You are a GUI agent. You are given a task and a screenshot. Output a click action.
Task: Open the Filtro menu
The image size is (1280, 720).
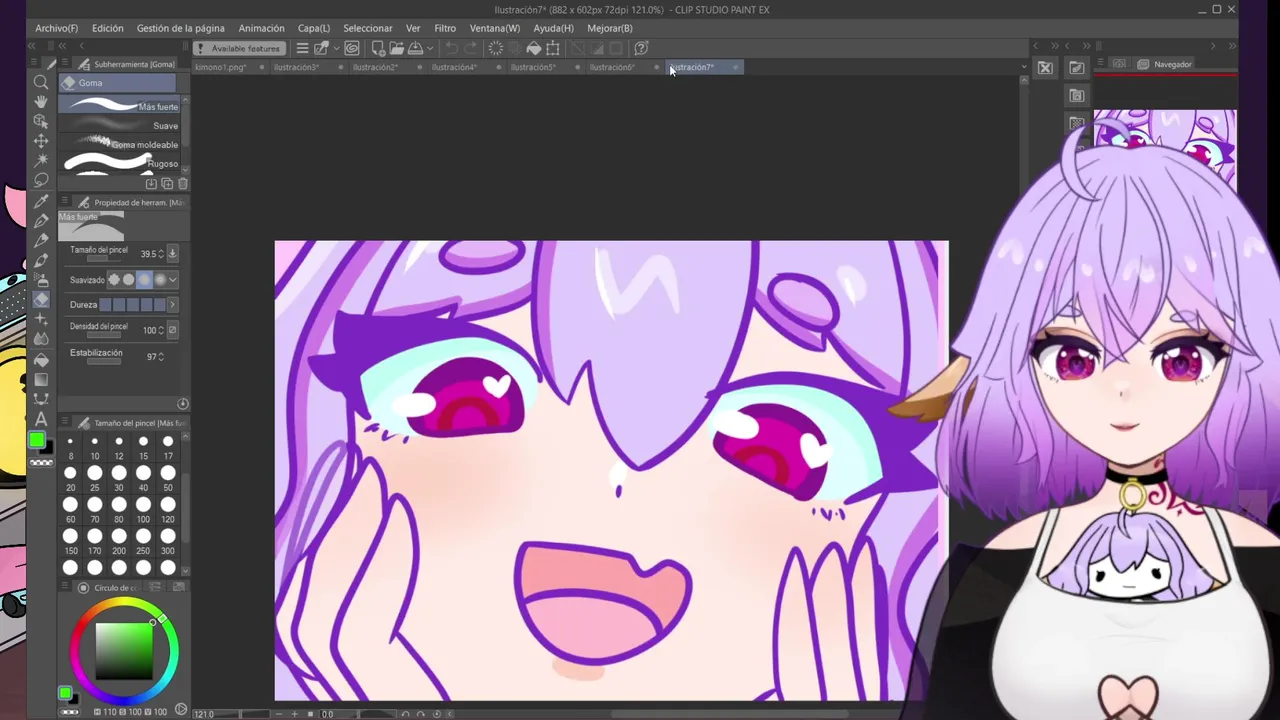(445, 28)
